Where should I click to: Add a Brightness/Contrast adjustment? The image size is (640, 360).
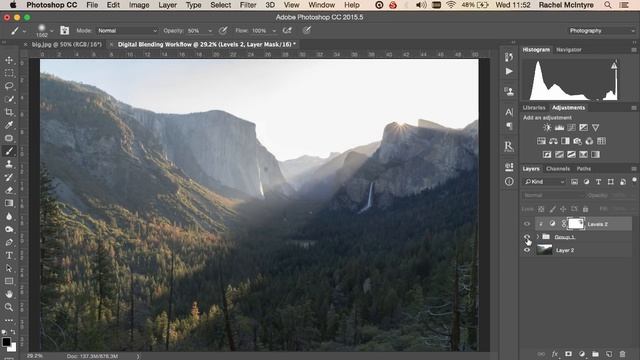tap(547, 128)
